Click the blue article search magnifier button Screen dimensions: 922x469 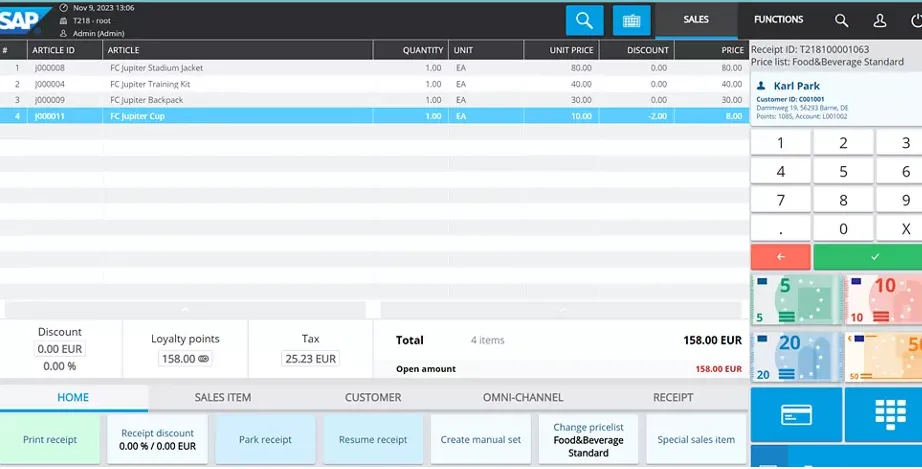pyautogui.click(x=584, y=20)
